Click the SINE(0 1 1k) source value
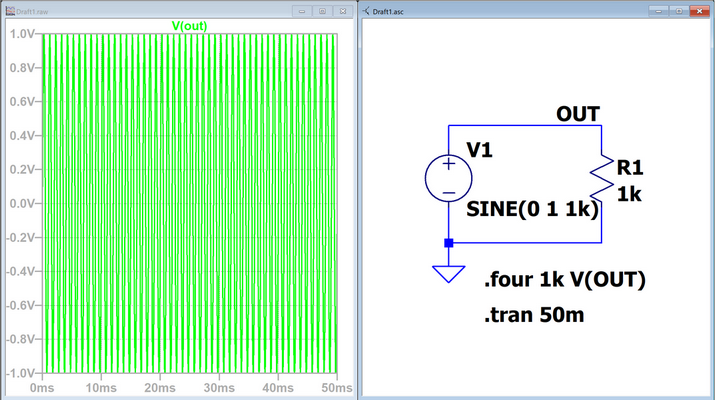This screenshot has width=715, height=400. (532, 210)
